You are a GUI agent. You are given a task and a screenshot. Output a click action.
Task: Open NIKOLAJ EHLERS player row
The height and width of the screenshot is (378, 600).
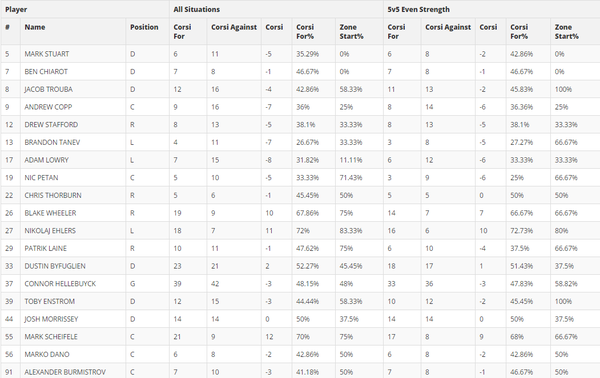[x=300, y=231]
